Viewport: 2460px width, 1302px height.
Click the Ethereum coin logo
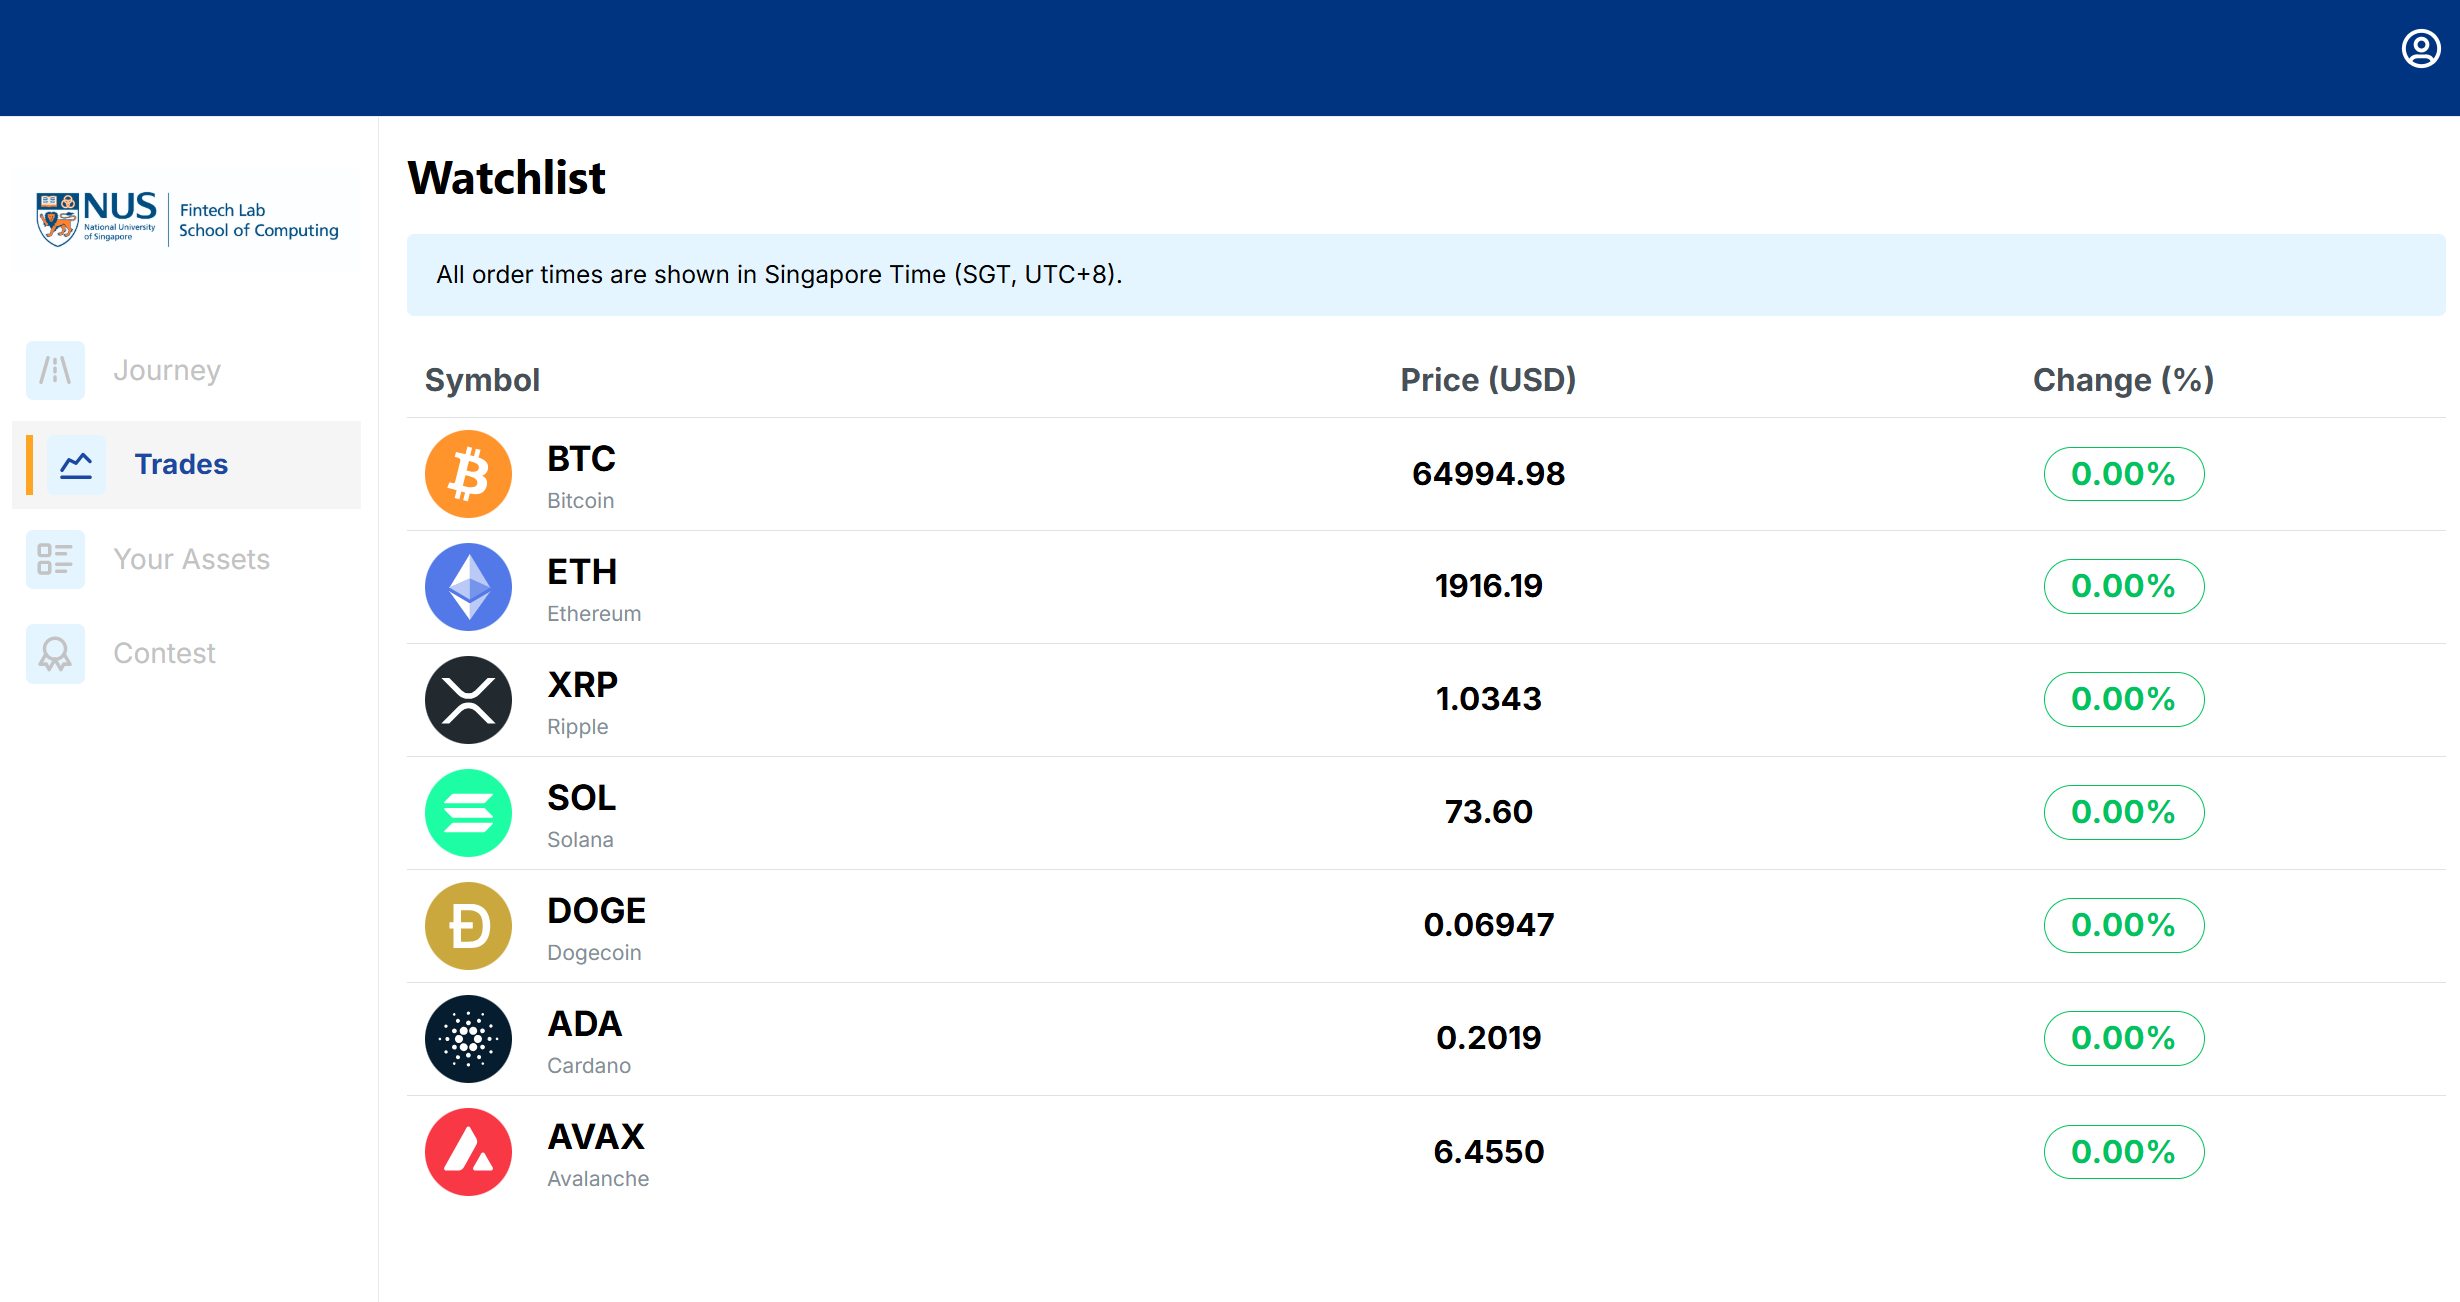(x=468, y=587)
